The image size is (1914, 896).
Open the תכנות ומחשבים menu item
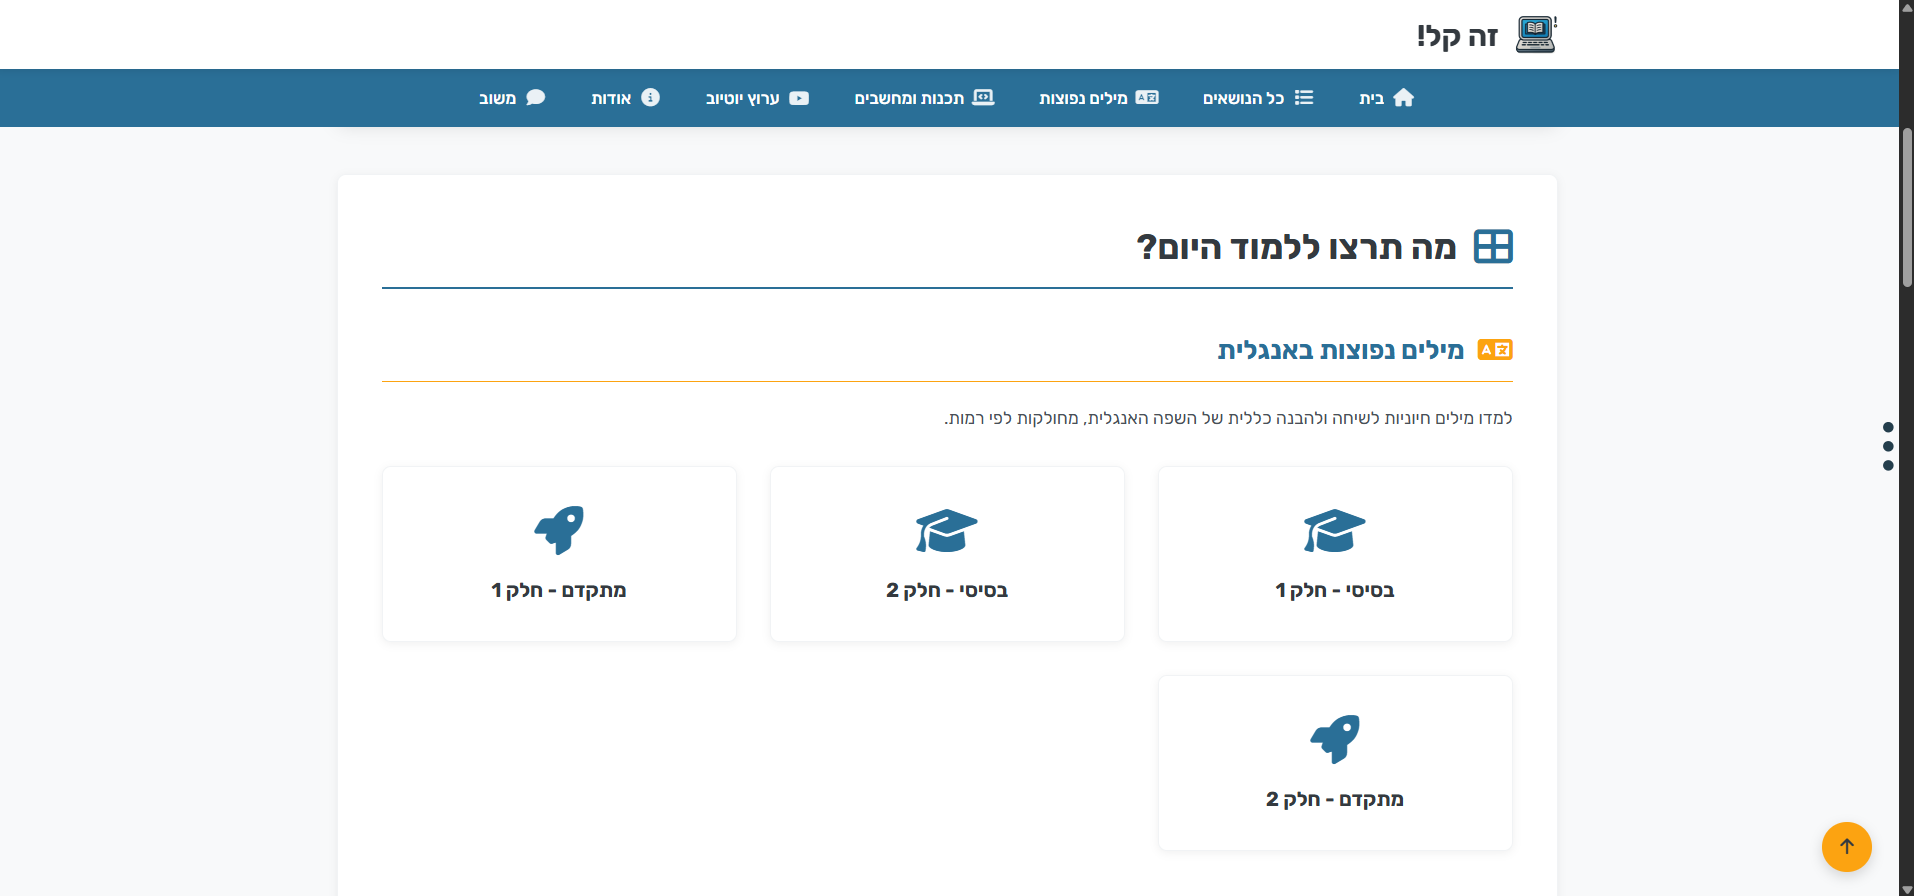tap(925, 98)
